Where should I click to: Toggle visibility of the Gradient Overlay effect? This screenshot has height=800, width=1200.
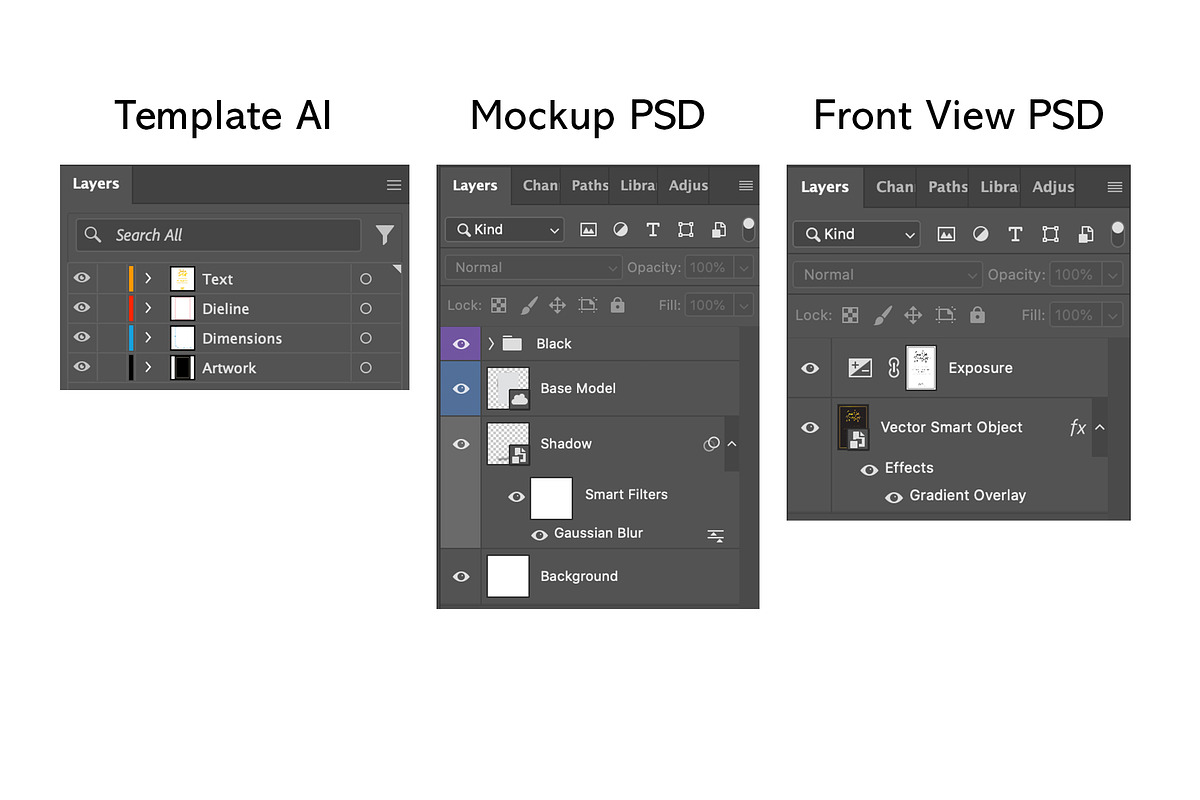(x=894, y=497)
